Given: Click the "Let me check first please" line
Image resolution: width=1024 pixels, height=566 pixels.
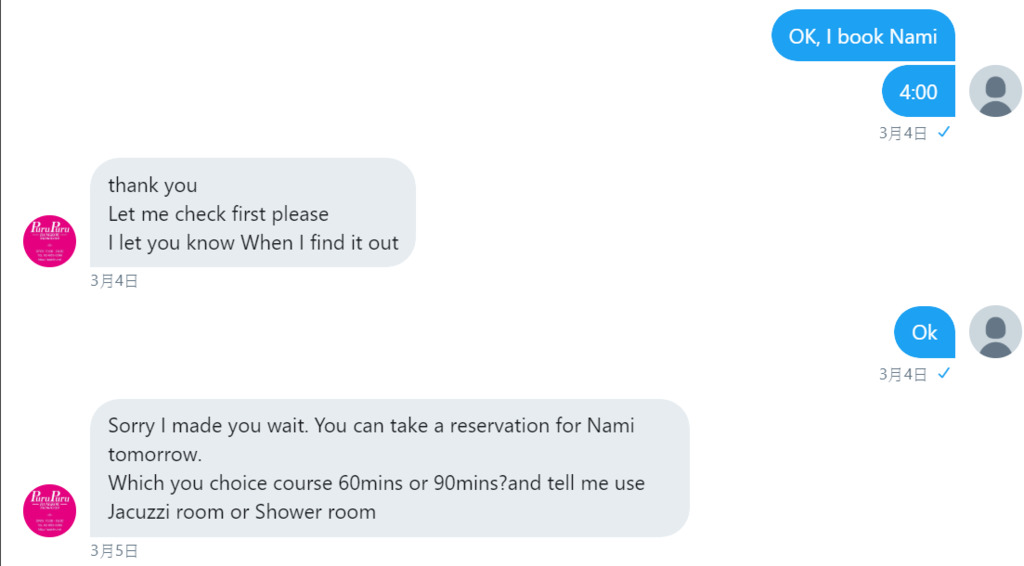Looking at the screenshot, I should (x=218, y=214).
